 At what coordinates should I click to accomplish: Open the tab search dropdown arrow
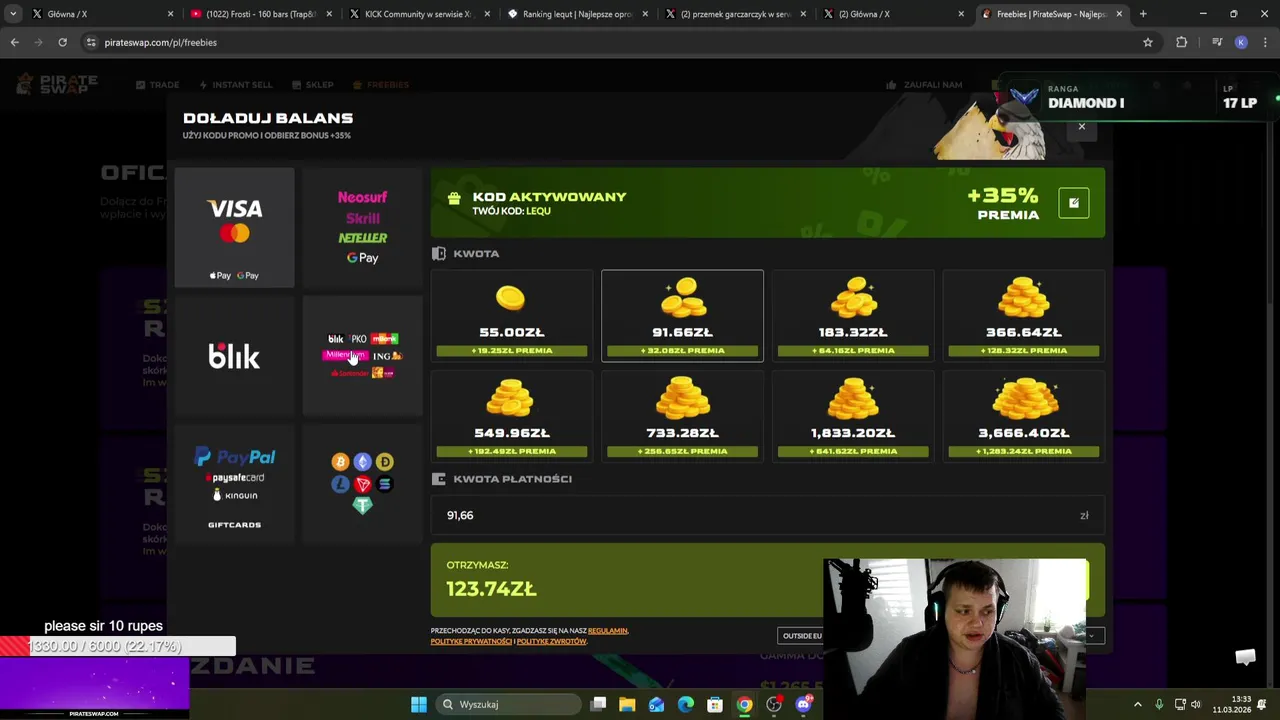(x=13, y=14)
